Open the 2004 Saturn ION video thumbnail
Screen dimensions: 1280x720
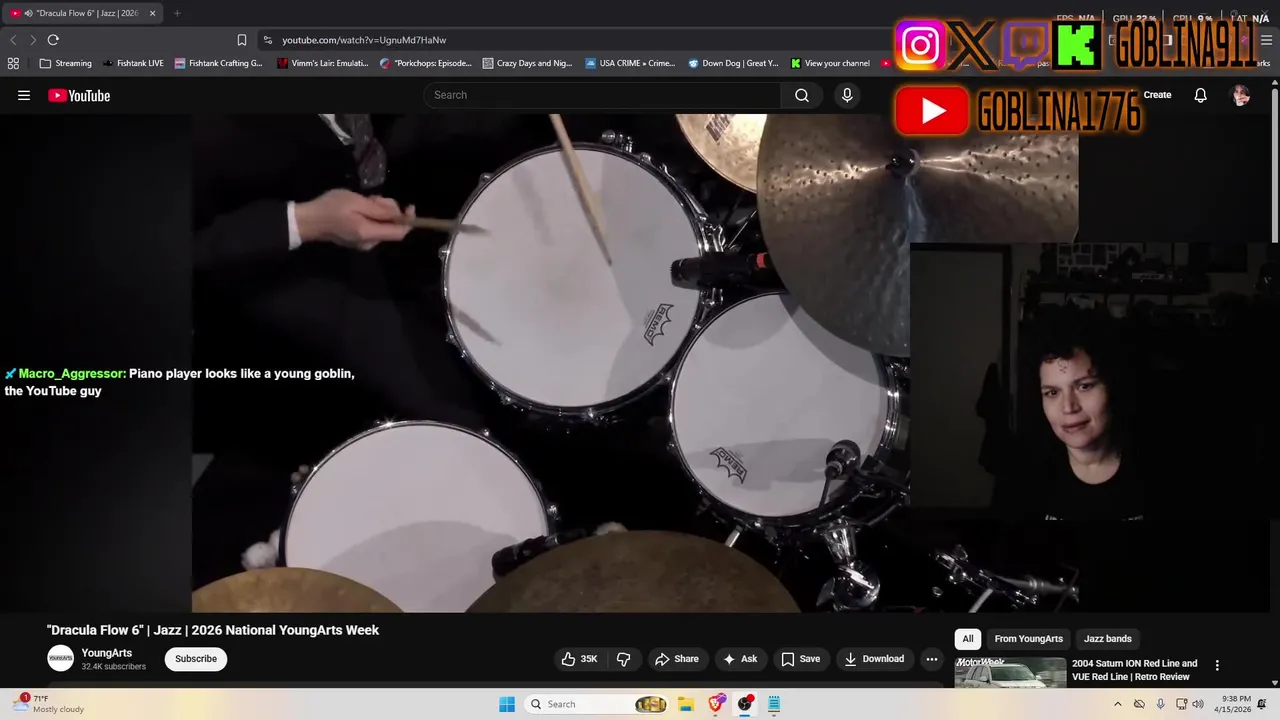click(x=1010, y=672)
